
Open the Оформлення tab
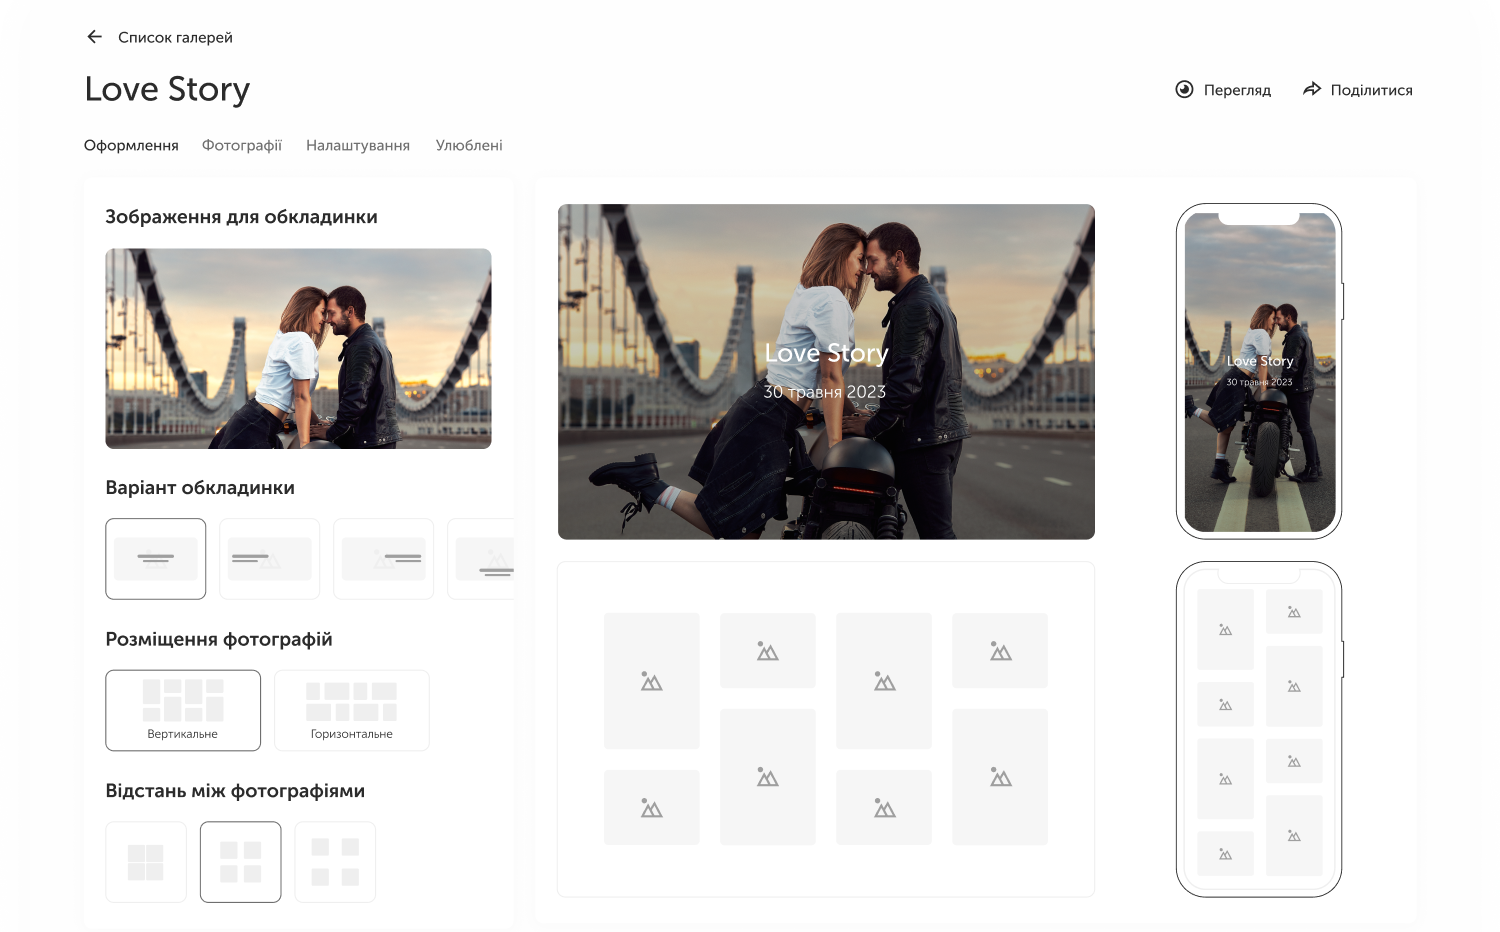131,145
